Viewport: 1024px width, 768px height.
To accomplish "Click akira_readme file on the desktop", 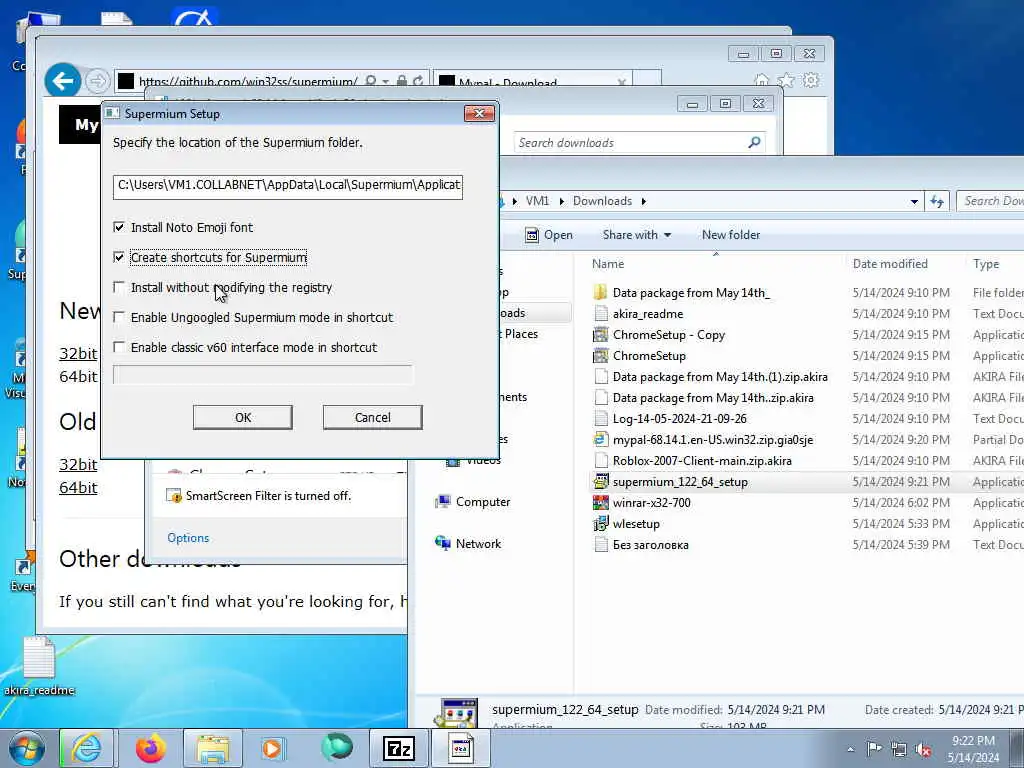I will 39,666.
